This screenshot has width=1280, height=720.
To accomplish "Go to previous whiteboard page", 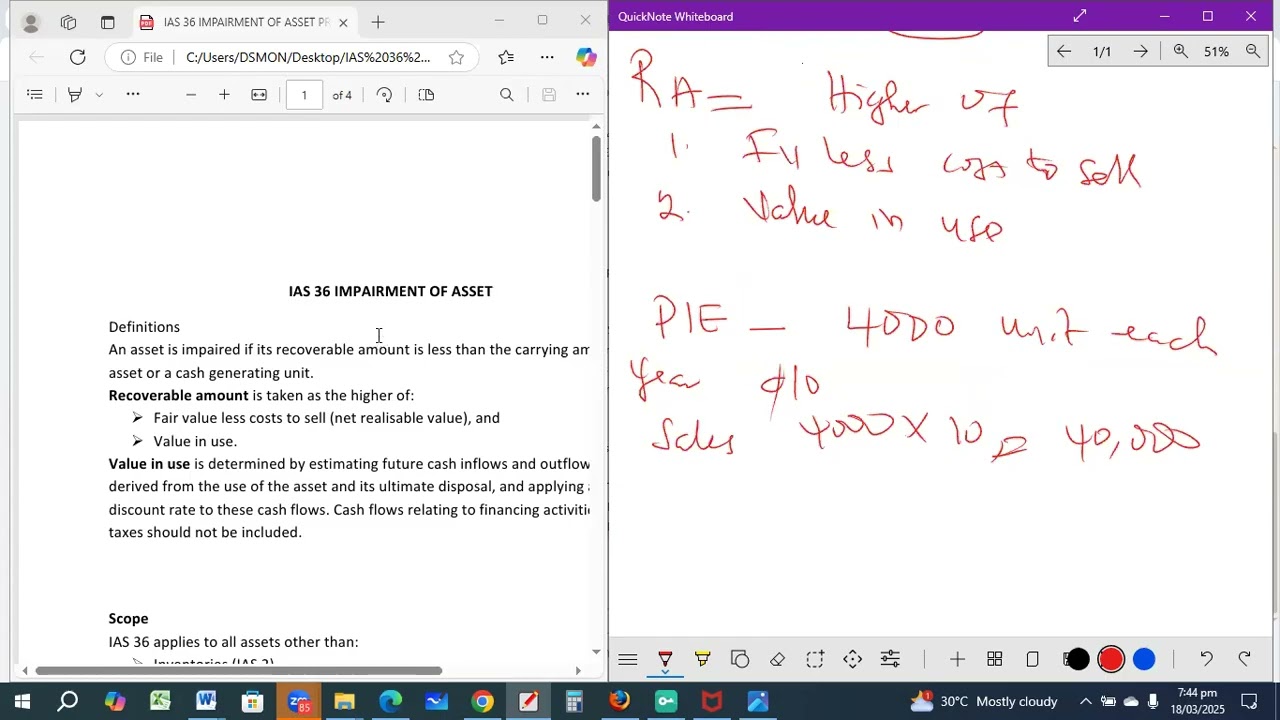I will tap(1064, 51).
